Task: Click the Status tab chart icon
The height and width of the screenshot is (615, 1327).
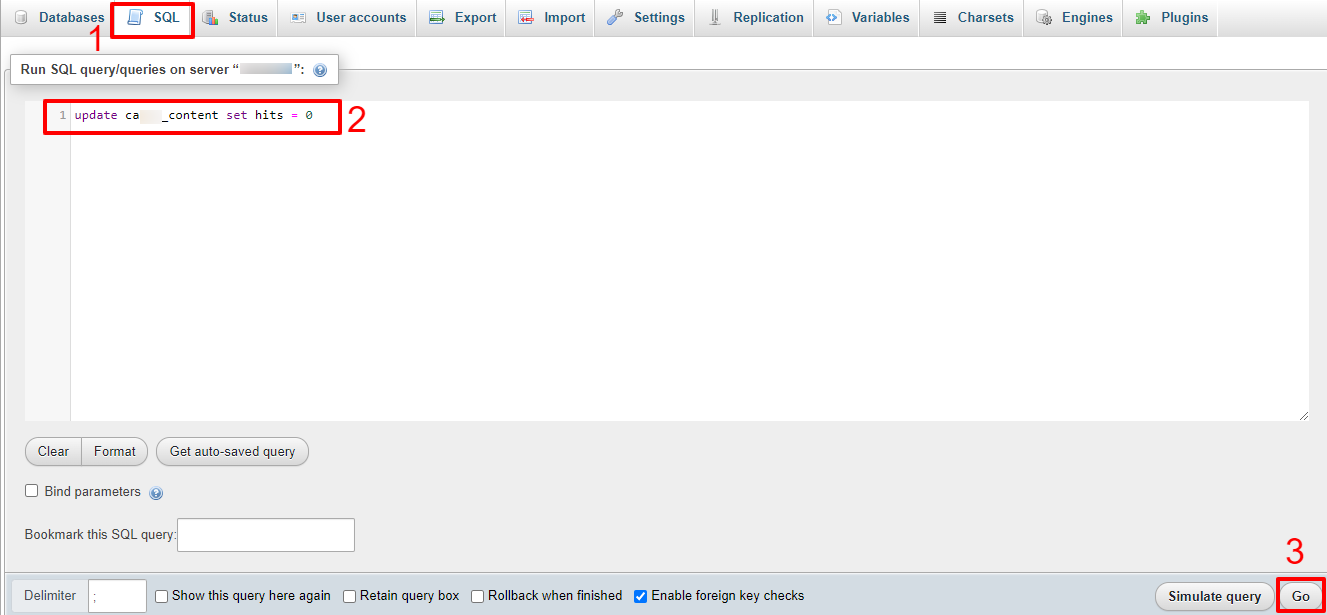Action: [x=210, y=18]
